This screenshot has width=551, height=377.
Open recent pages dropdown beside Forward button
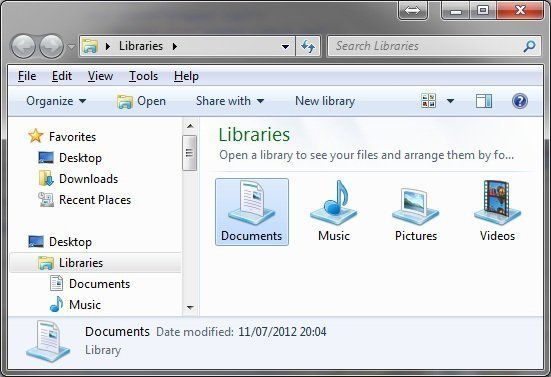click(x=71, y=46)
